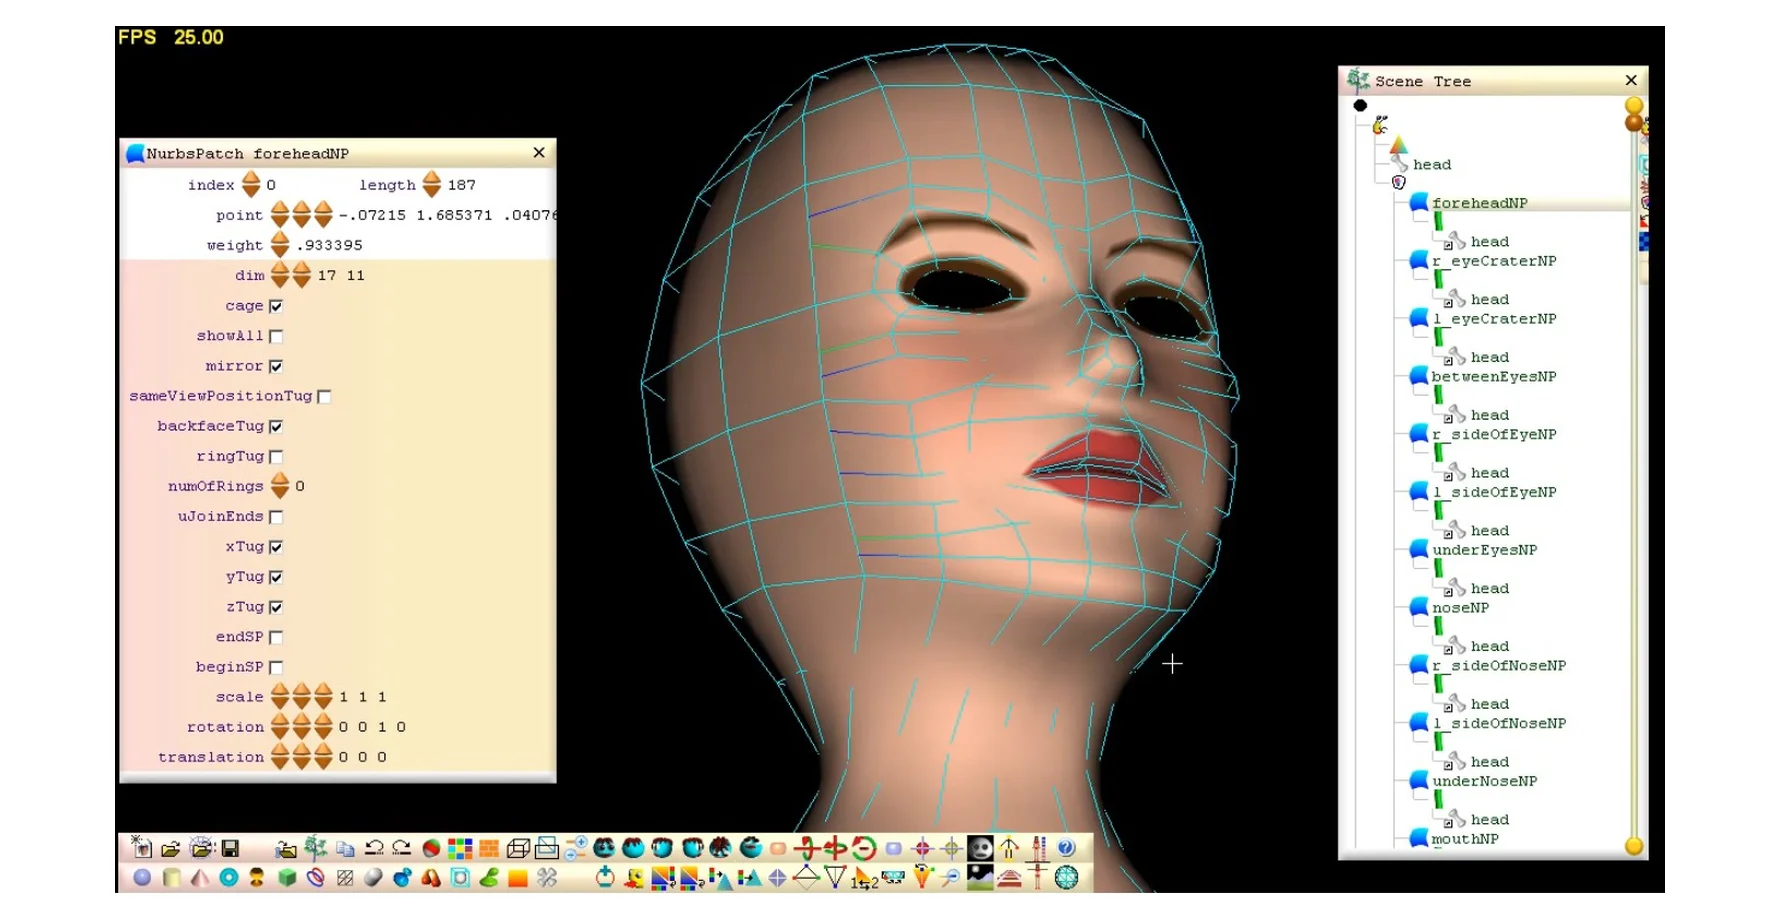1780x920 pixels.
Task: Click the Scene Tree toolbar icon
Action: point(316,849)
